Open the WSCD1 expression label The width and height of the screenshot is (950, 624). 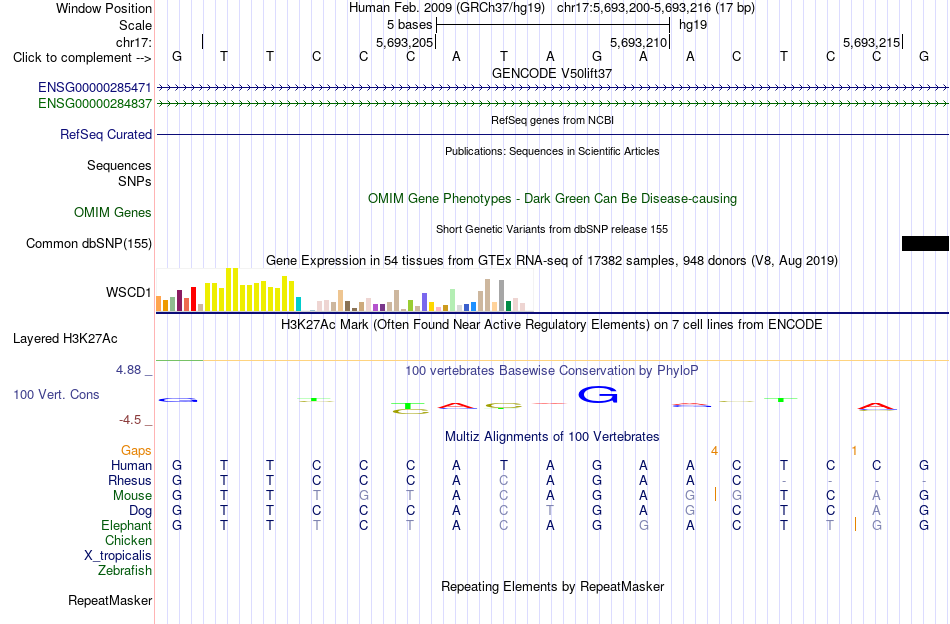(128, 293)
